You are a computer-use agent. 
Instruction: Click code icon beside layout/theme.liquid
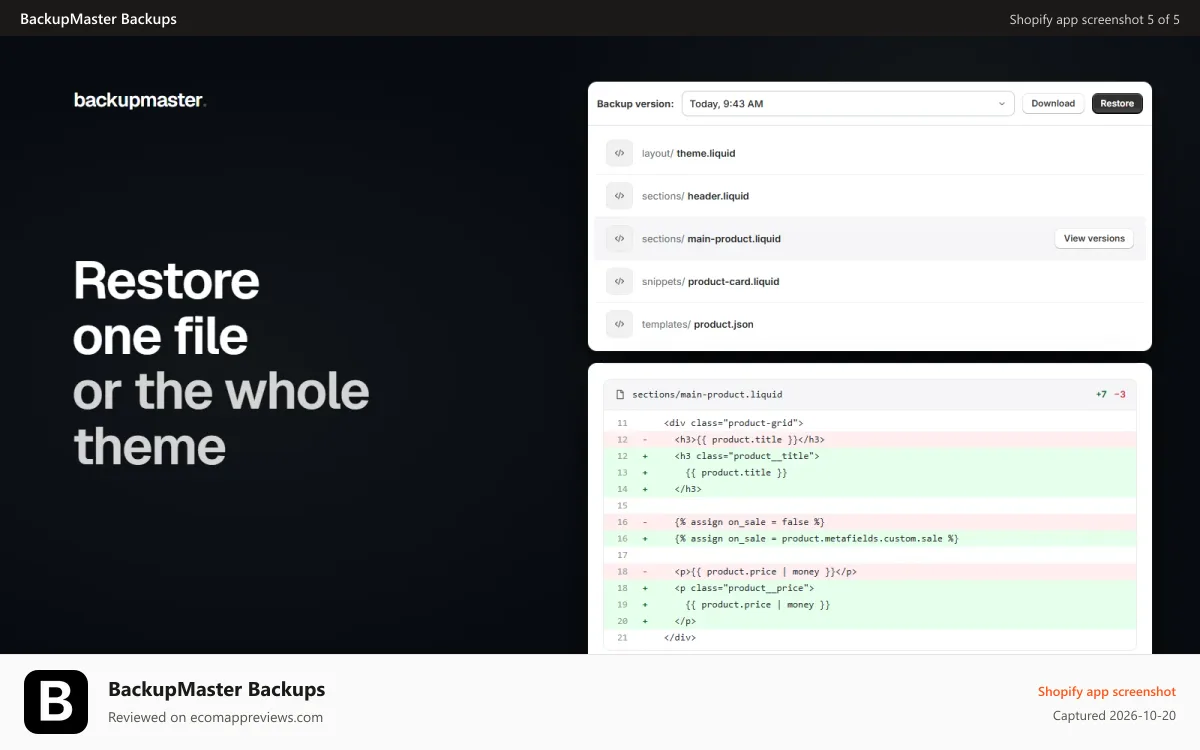point(619,153)
